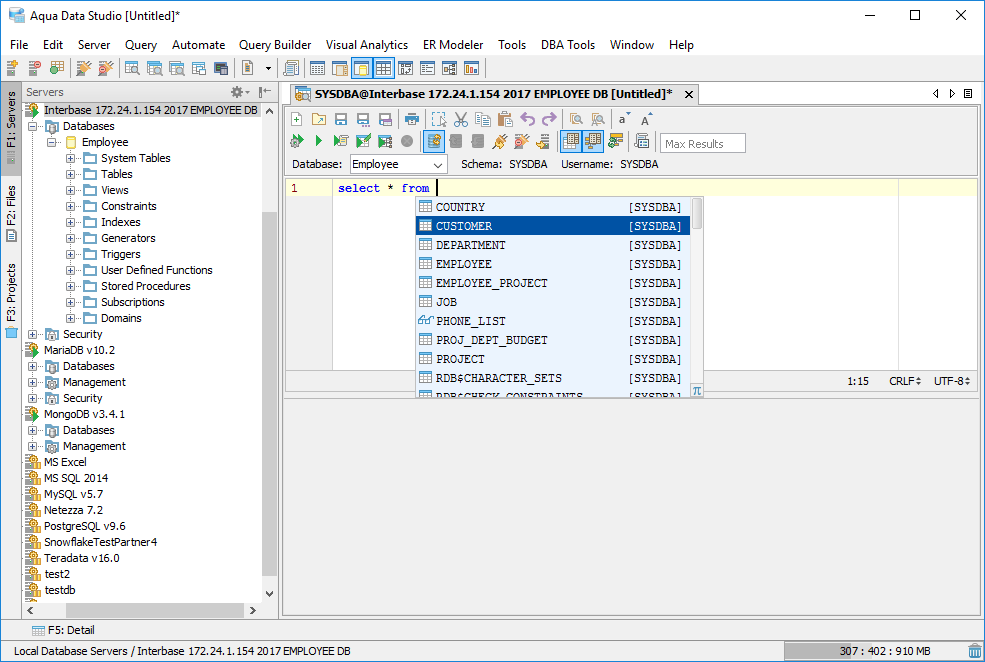Select the Teradata v16.0 server
This screenshot has width=985, height=662.
click(82, 558)
